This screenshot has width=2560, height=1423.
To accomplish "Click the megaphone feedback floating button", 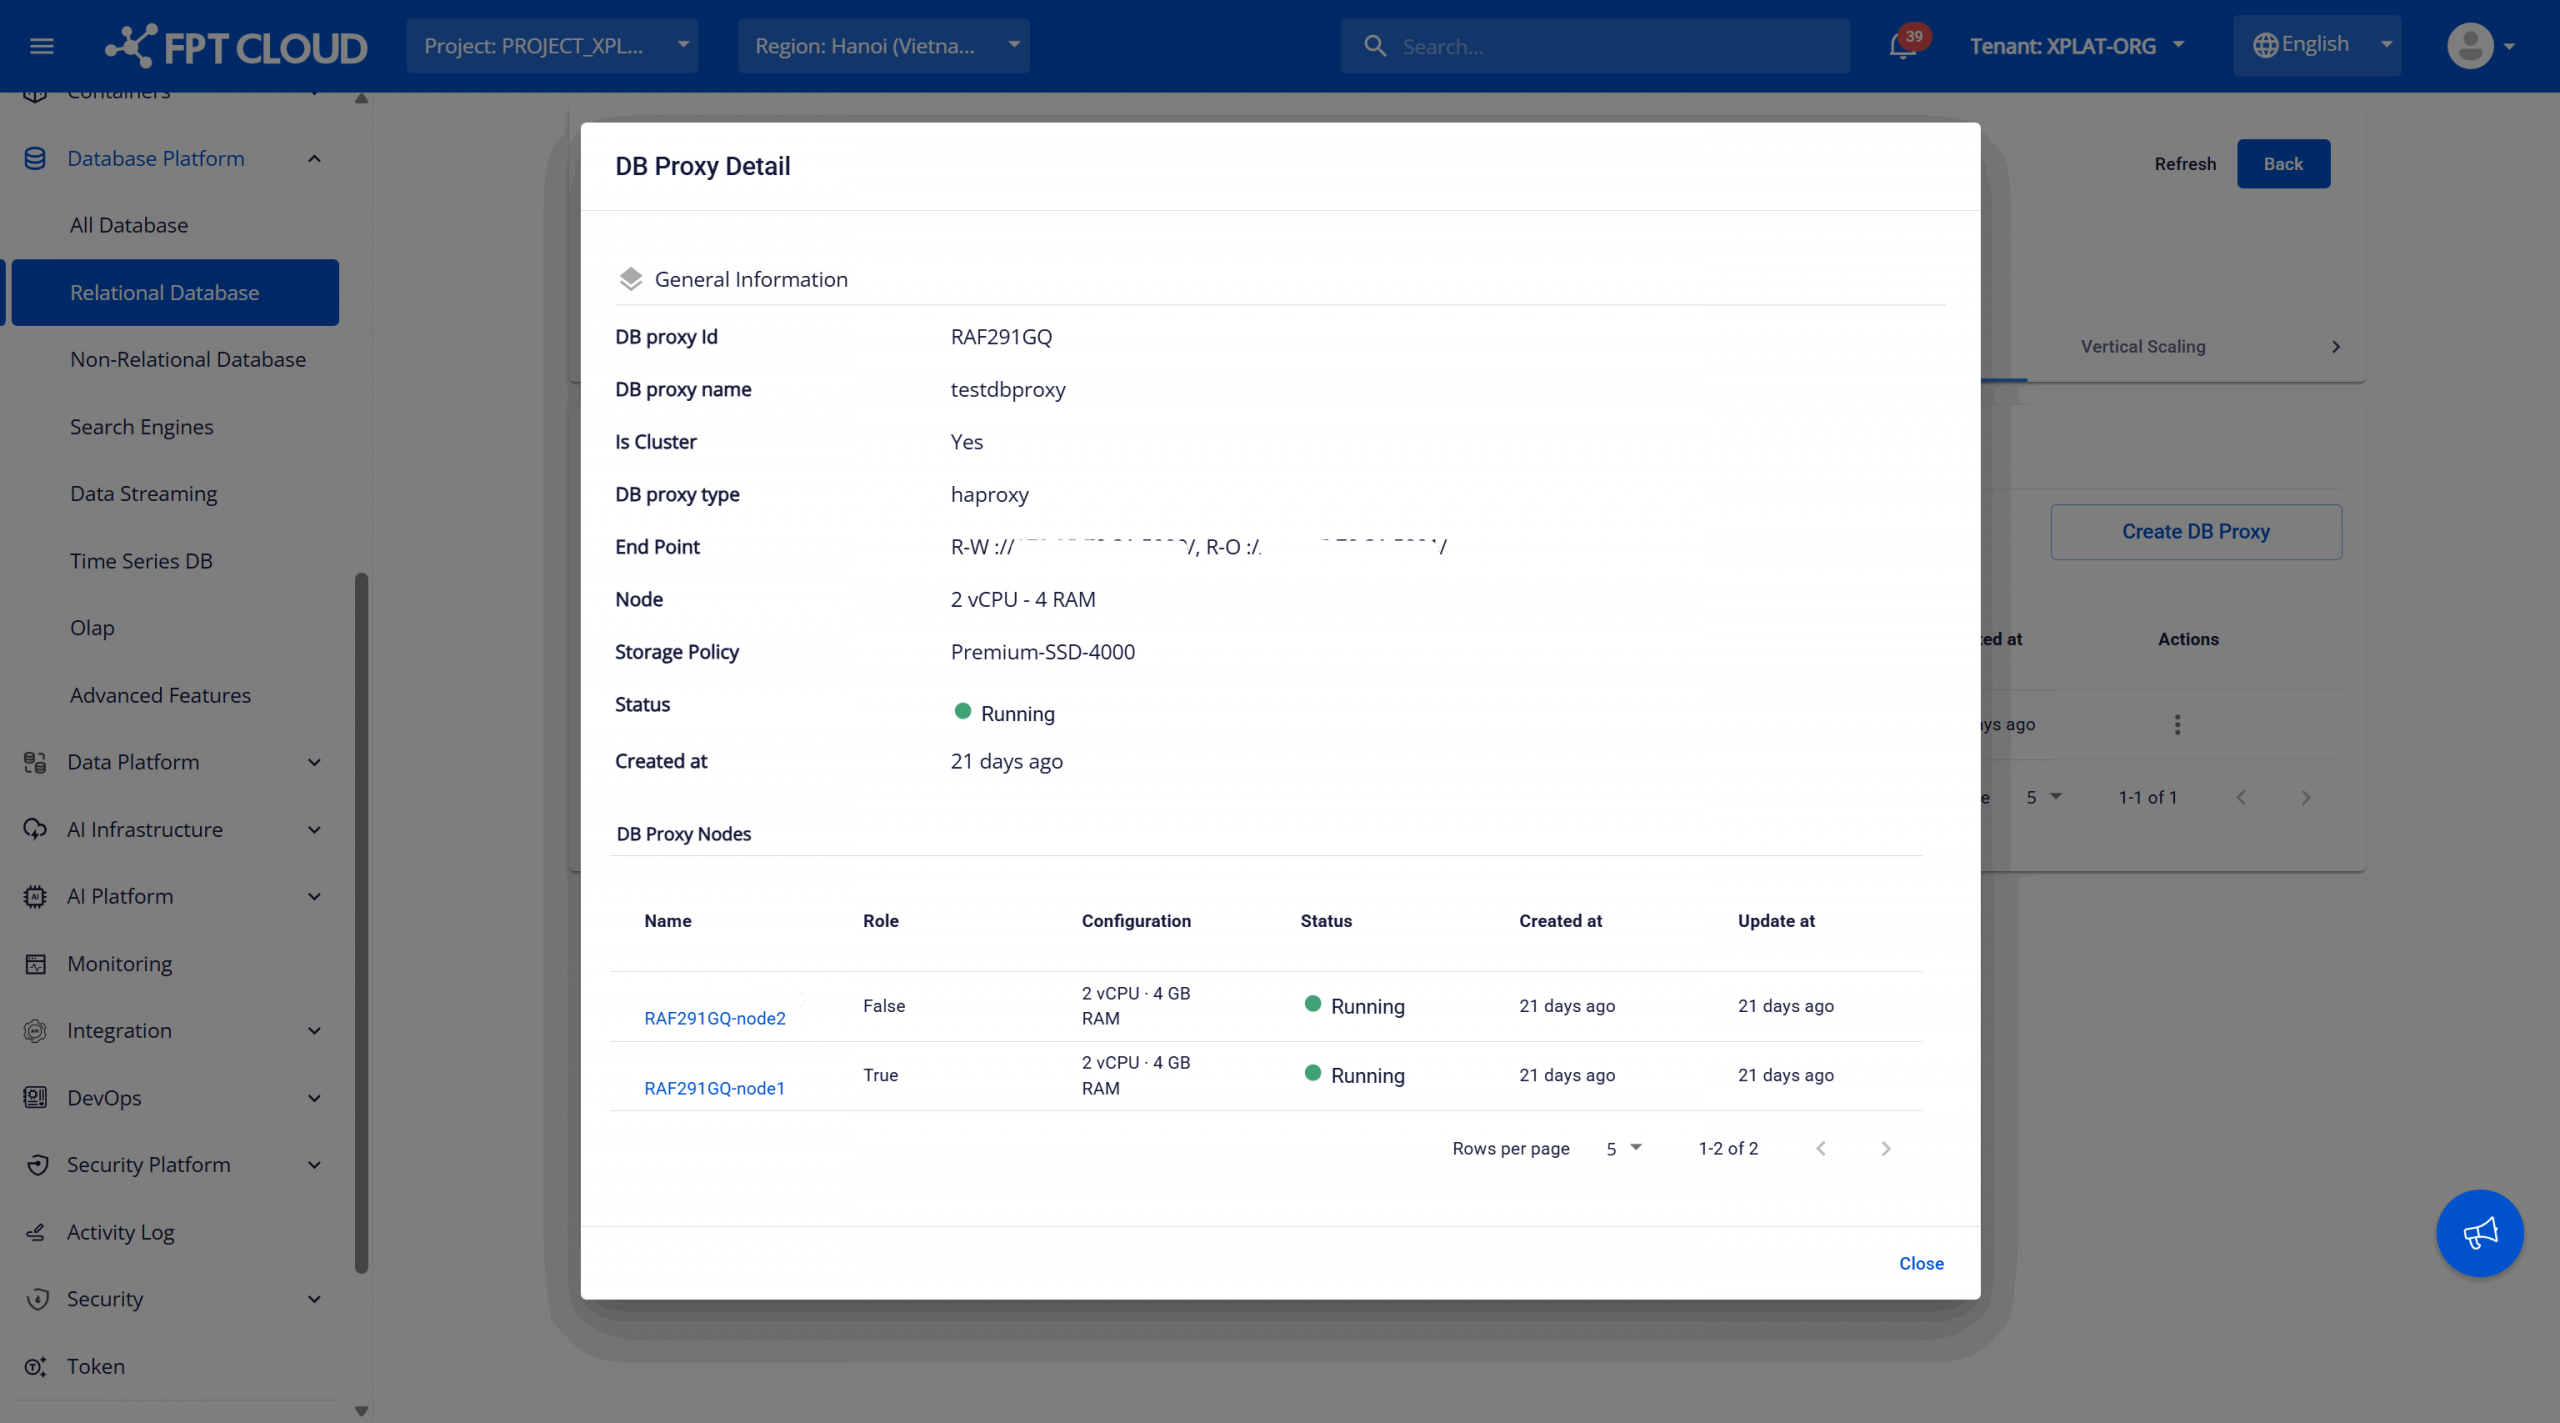I will (2479, 1232).
